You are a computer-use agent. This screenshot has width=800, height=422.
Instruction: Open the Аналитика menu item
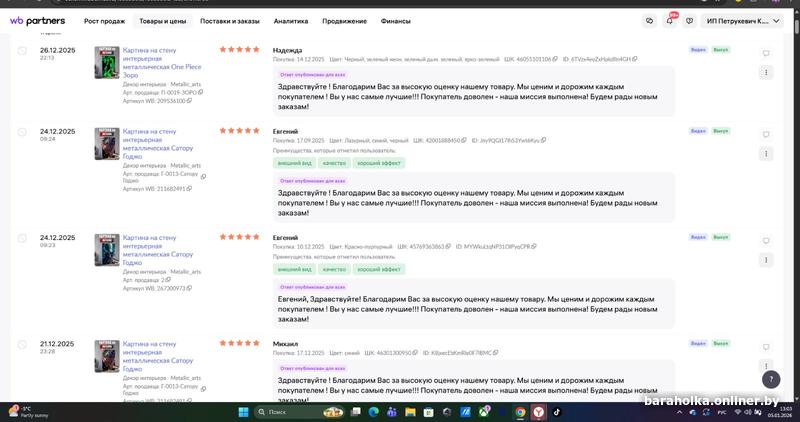pos(291,21)
